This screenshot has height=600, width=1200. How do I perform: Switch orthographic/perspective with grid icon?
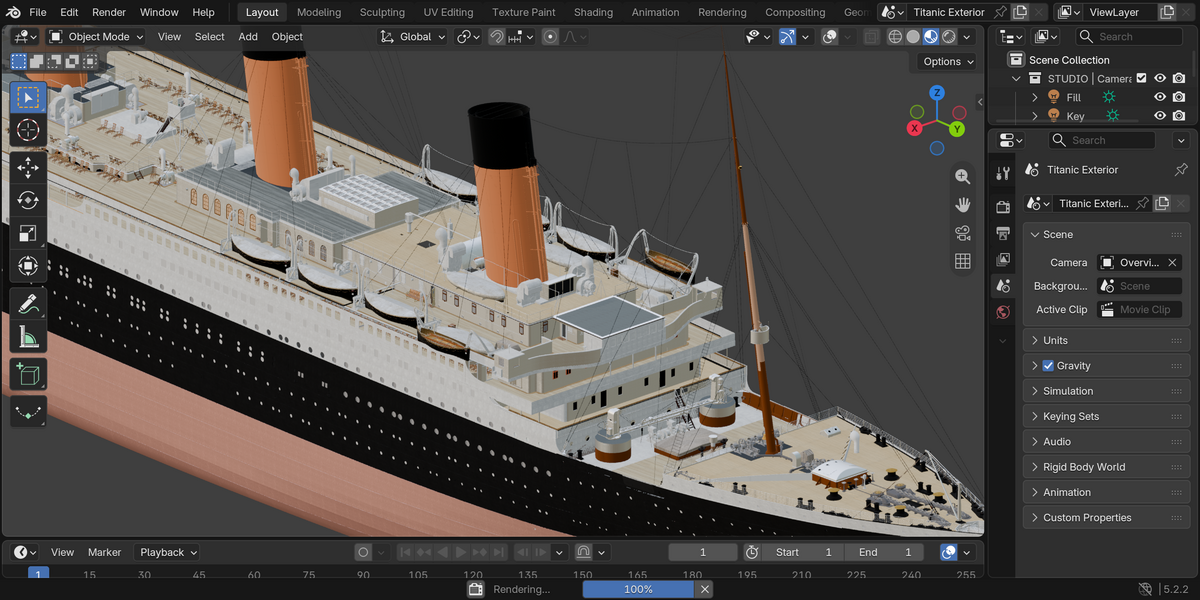point(963,261)
